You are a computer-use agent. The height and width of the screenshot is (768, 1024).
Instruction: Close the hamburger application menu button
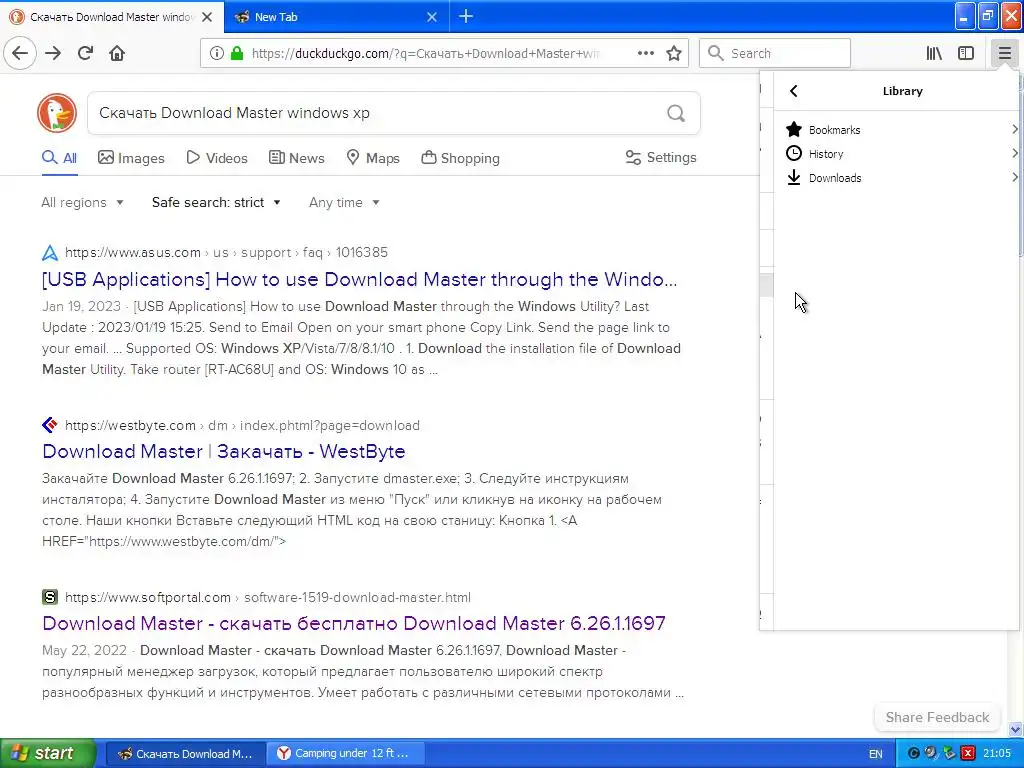pyautogui.click(x=1004, y=53)
